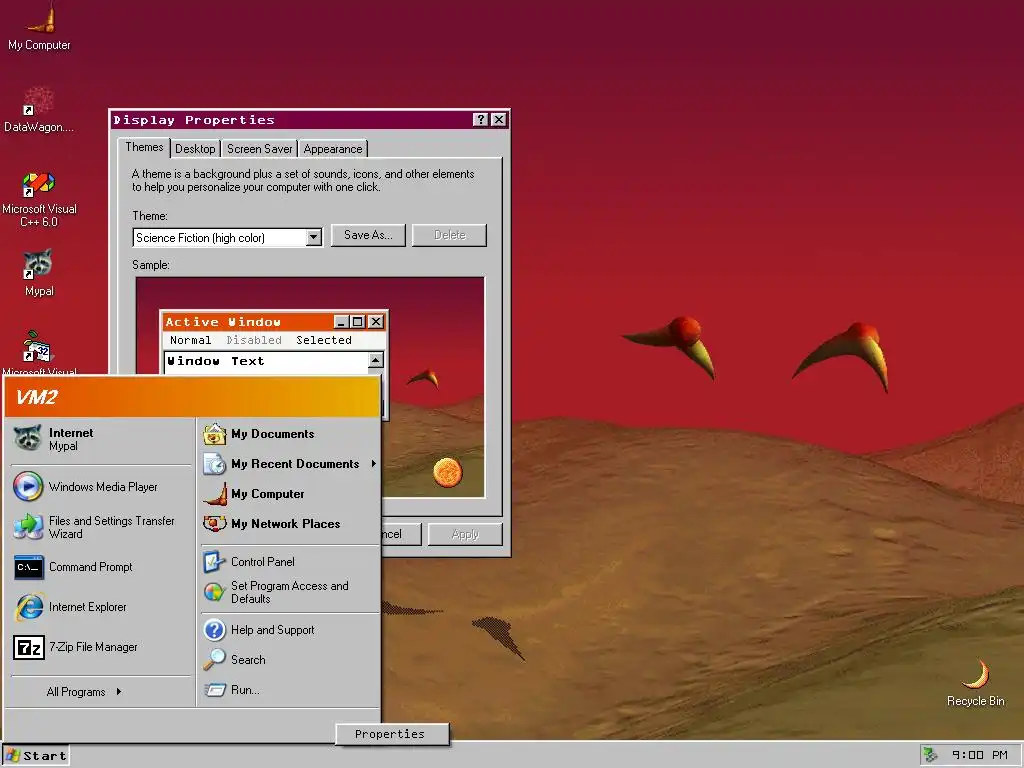Open My Computer desktop icon
The width and height of the screenshot is (1024, 768).
click(x=39, y=26)
